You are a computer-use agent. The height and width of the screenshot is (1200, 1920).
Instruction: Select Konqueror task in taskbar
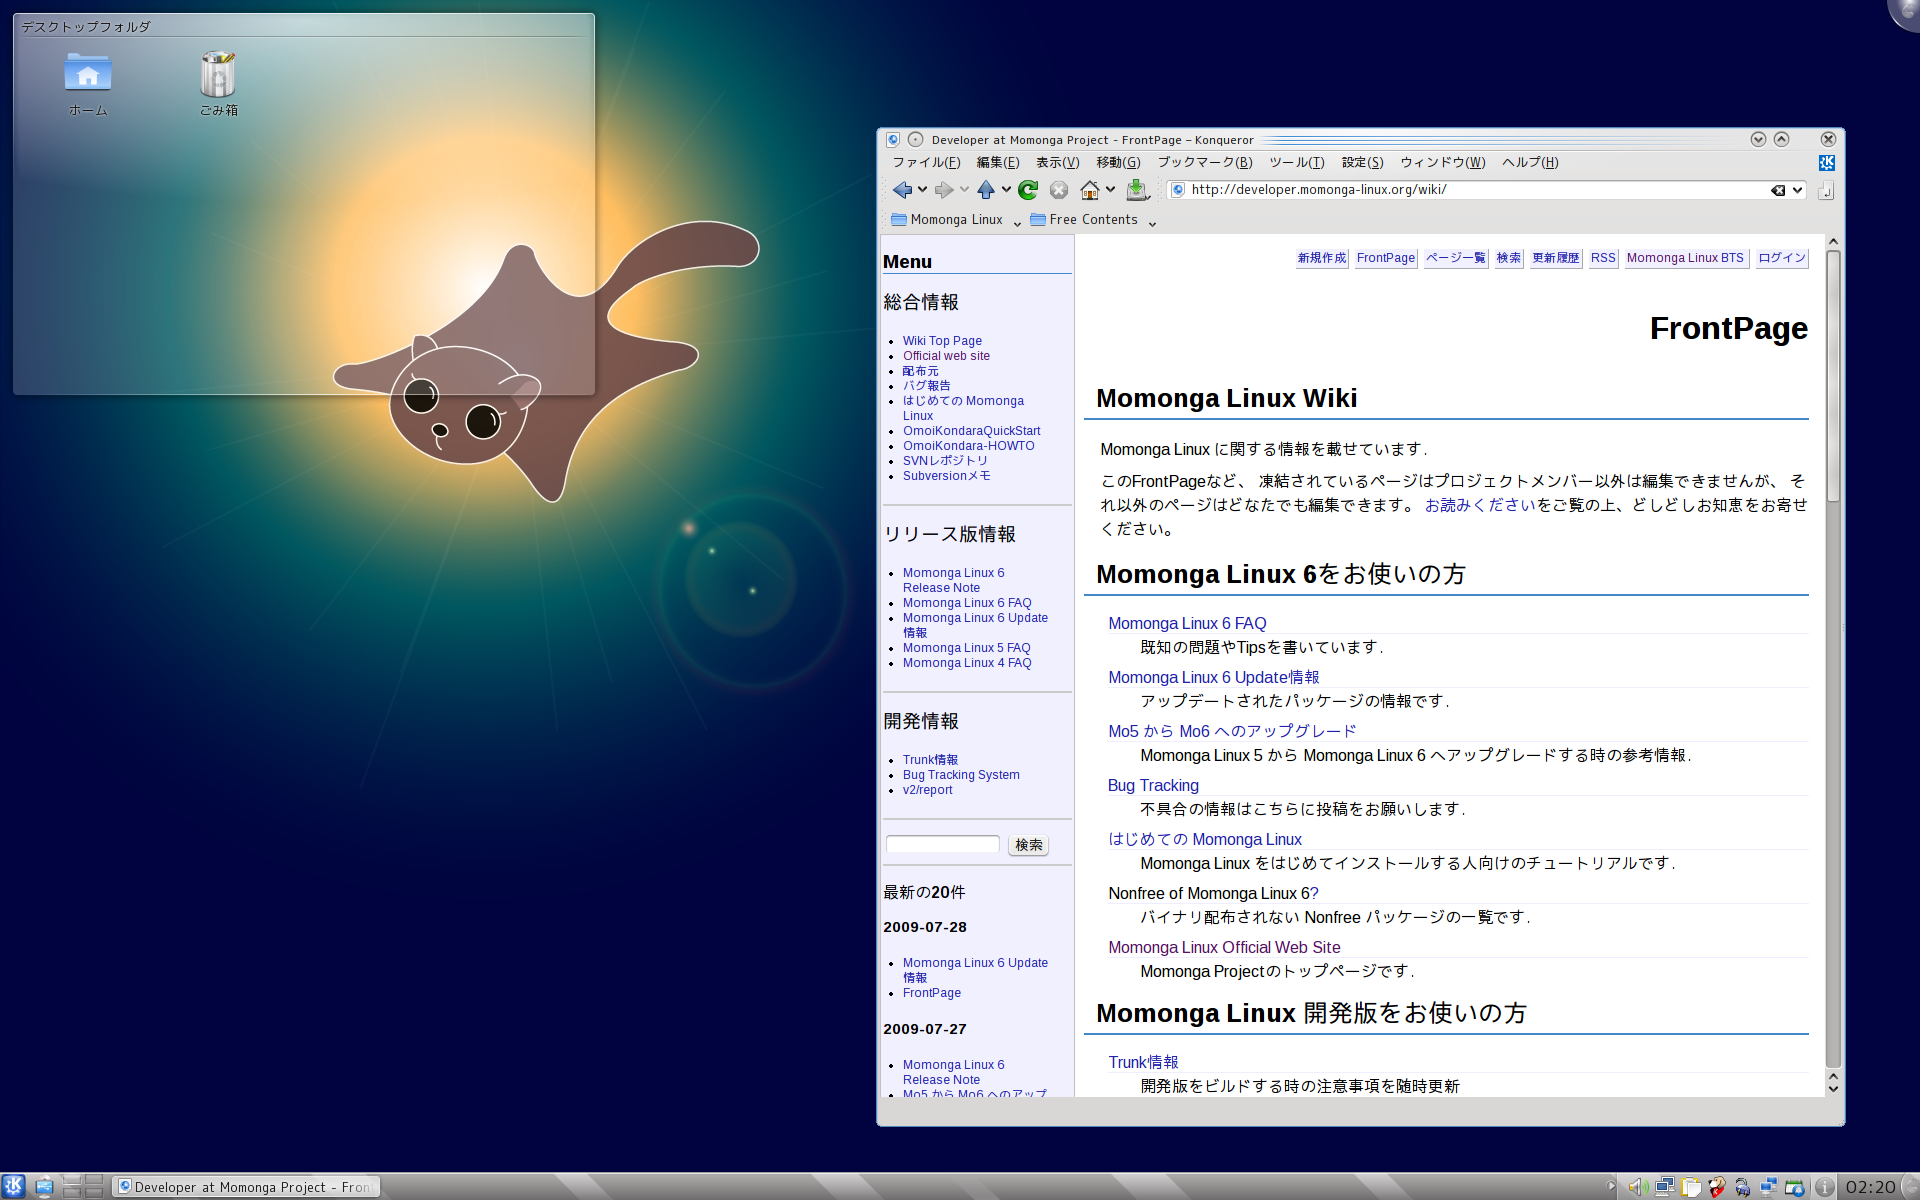[x=246, y=1187]
